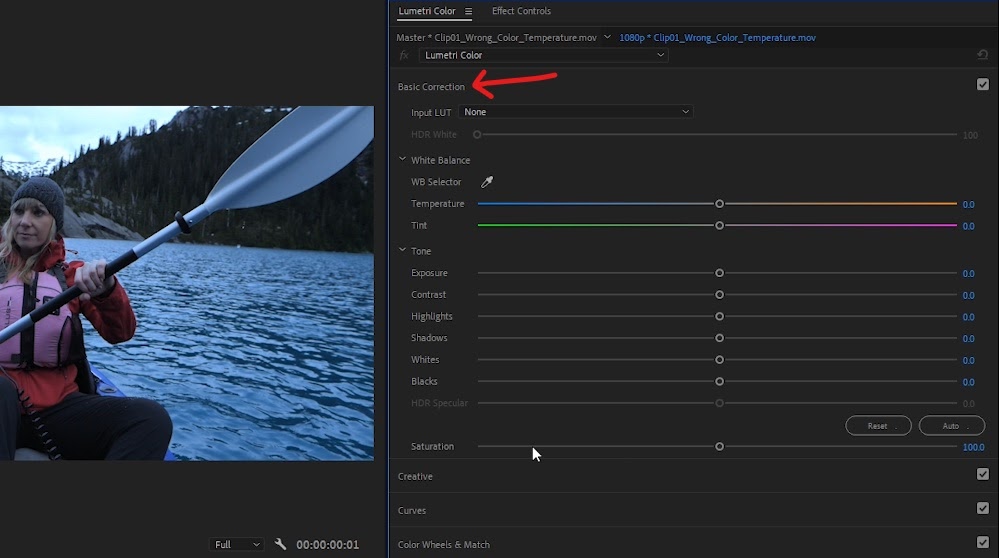Click the Whites slider handle
The width and height of the screenshot is (999, 558).
[719, 360]
